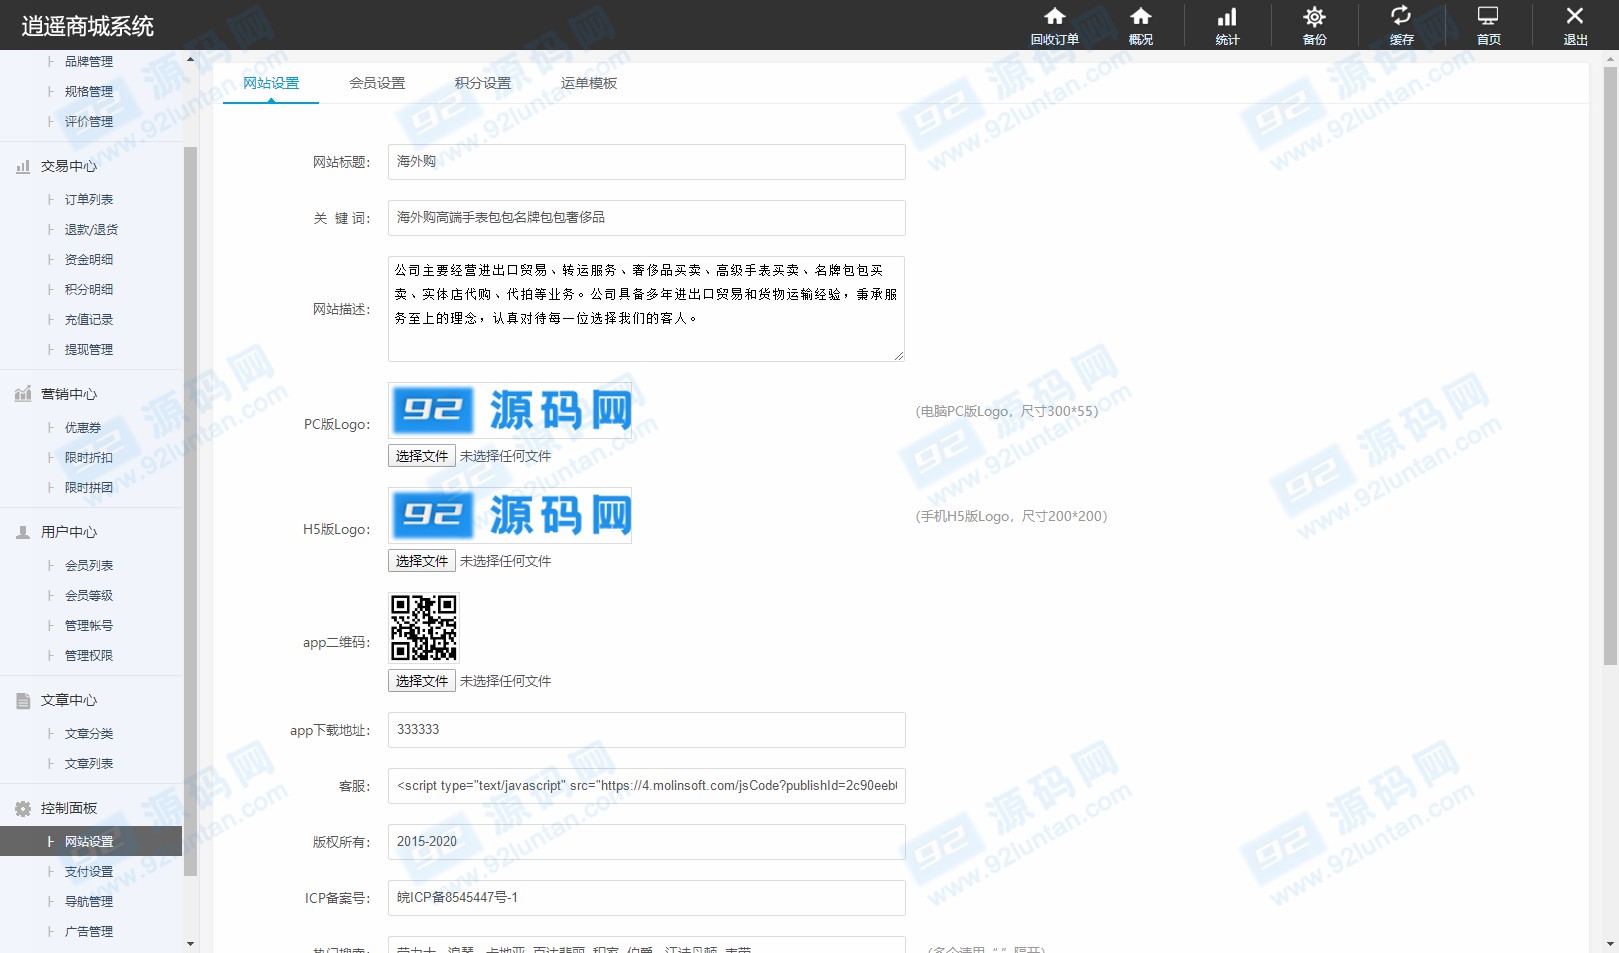
Task: Select 网站设置 in sidebar
Action: pos(91,842)
